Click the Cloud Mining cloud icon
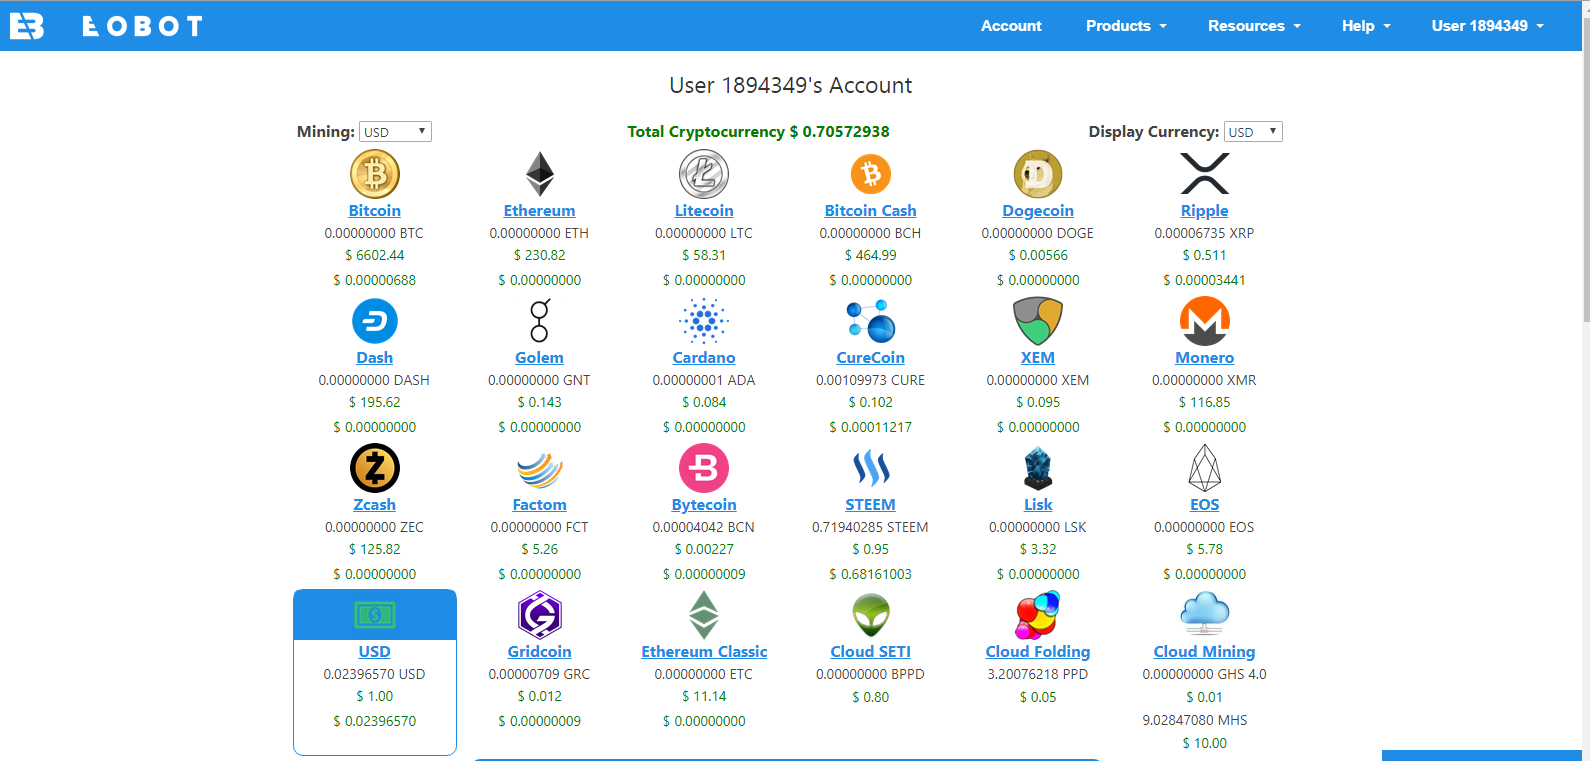The width and height of the screenshot is (1590, 761). [1205, 614]
